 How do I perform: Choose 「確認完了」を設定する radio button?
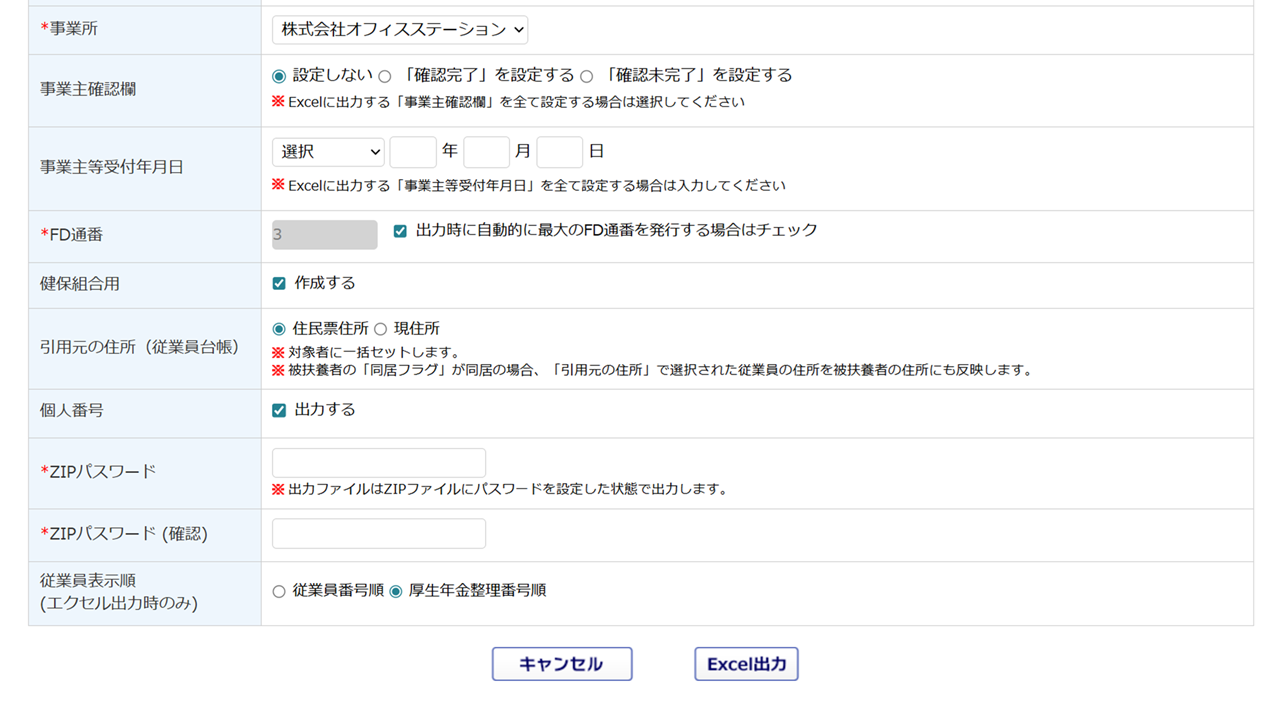click(385, 76)
